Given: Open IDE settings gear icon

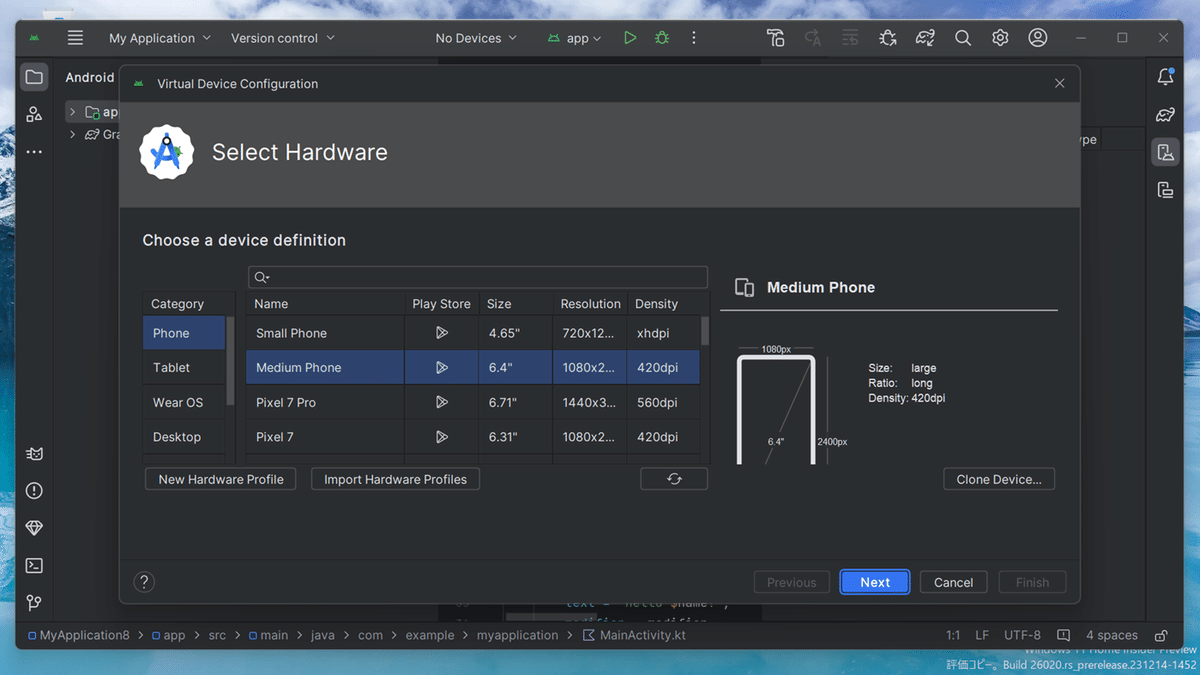Looking at the screenshot, I should click(1000, 38).
